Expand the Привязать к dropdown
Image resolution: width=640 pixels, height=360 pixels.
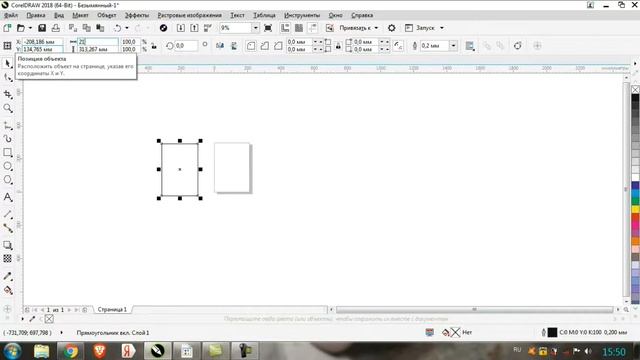[376, 28]
